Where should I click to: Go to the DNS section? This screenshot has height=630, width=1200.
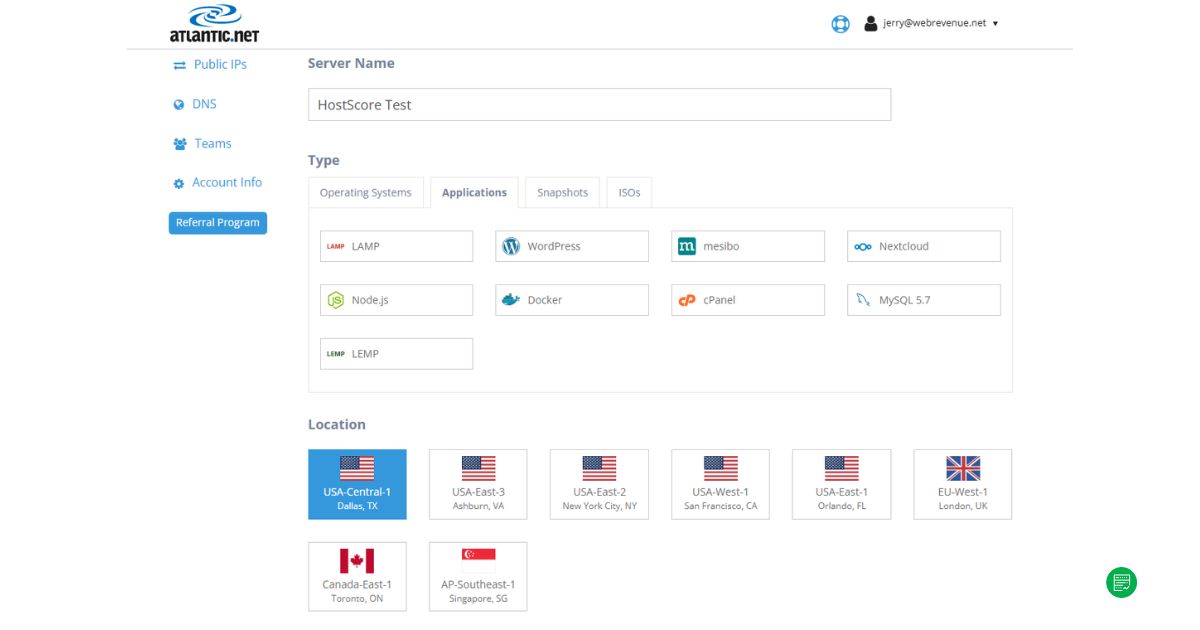pyautogui.click(x=204, y=104)
